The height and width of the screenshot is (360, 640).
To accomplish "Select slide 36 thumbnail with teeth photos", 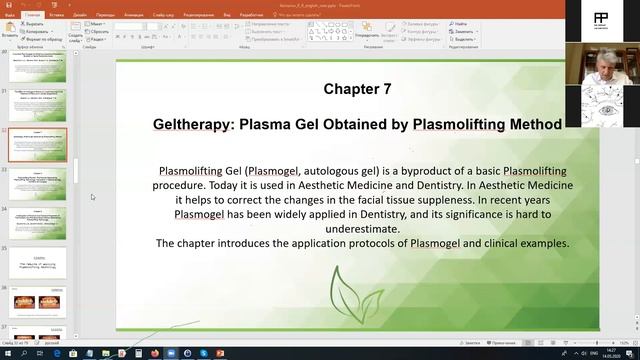I will click(x=37, y=302).
